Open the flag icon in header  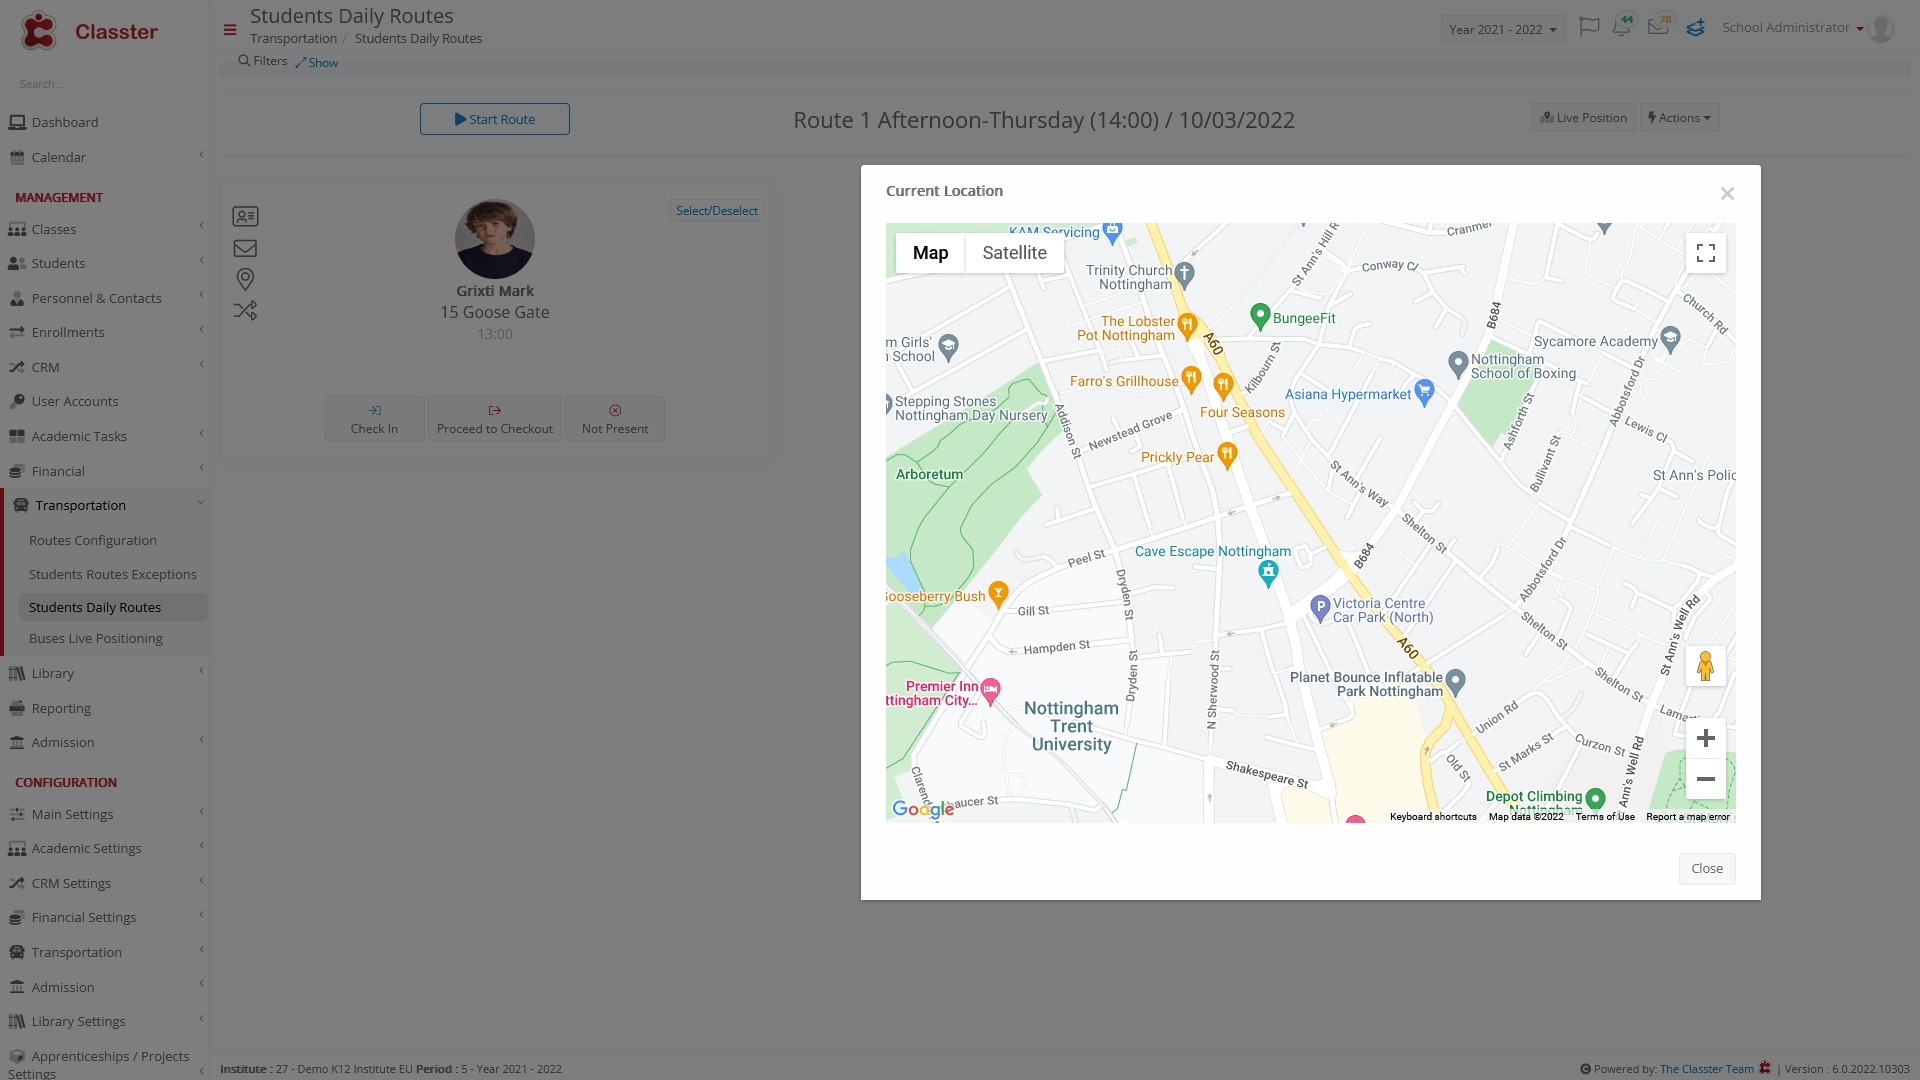pyautogui.click(x=1589, y=27)
